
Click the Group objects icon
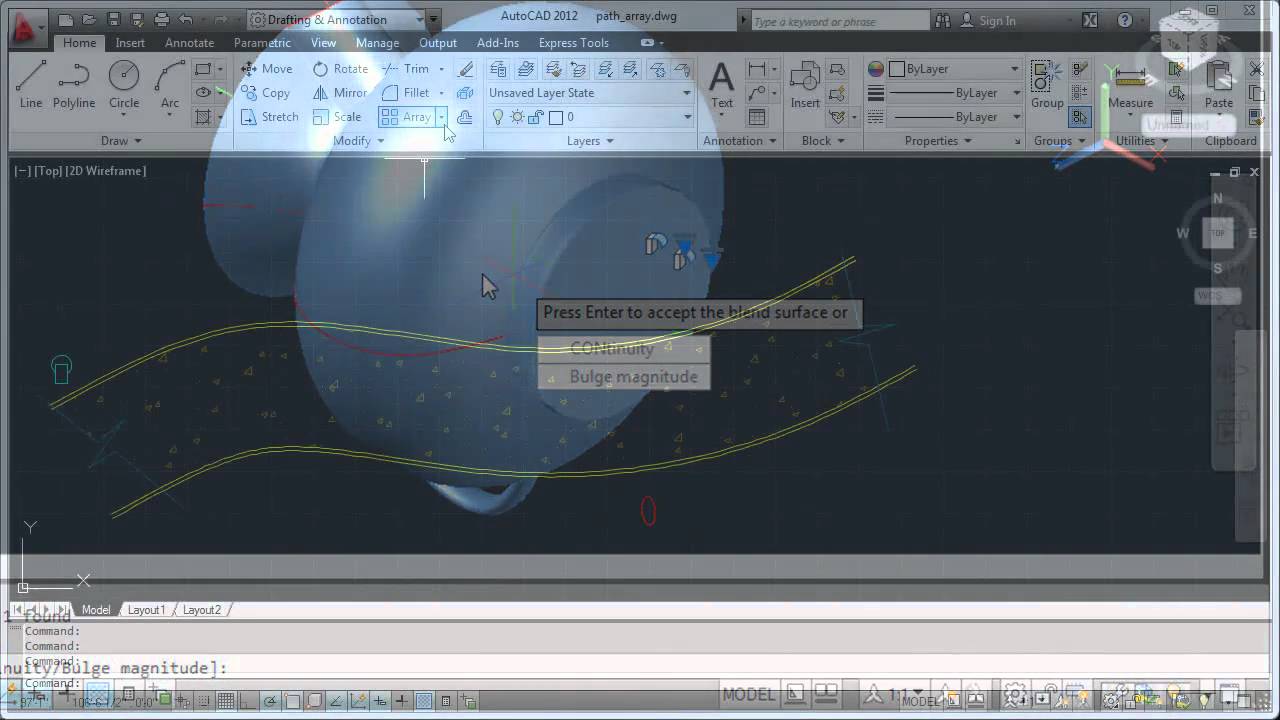coord(1047,84)
